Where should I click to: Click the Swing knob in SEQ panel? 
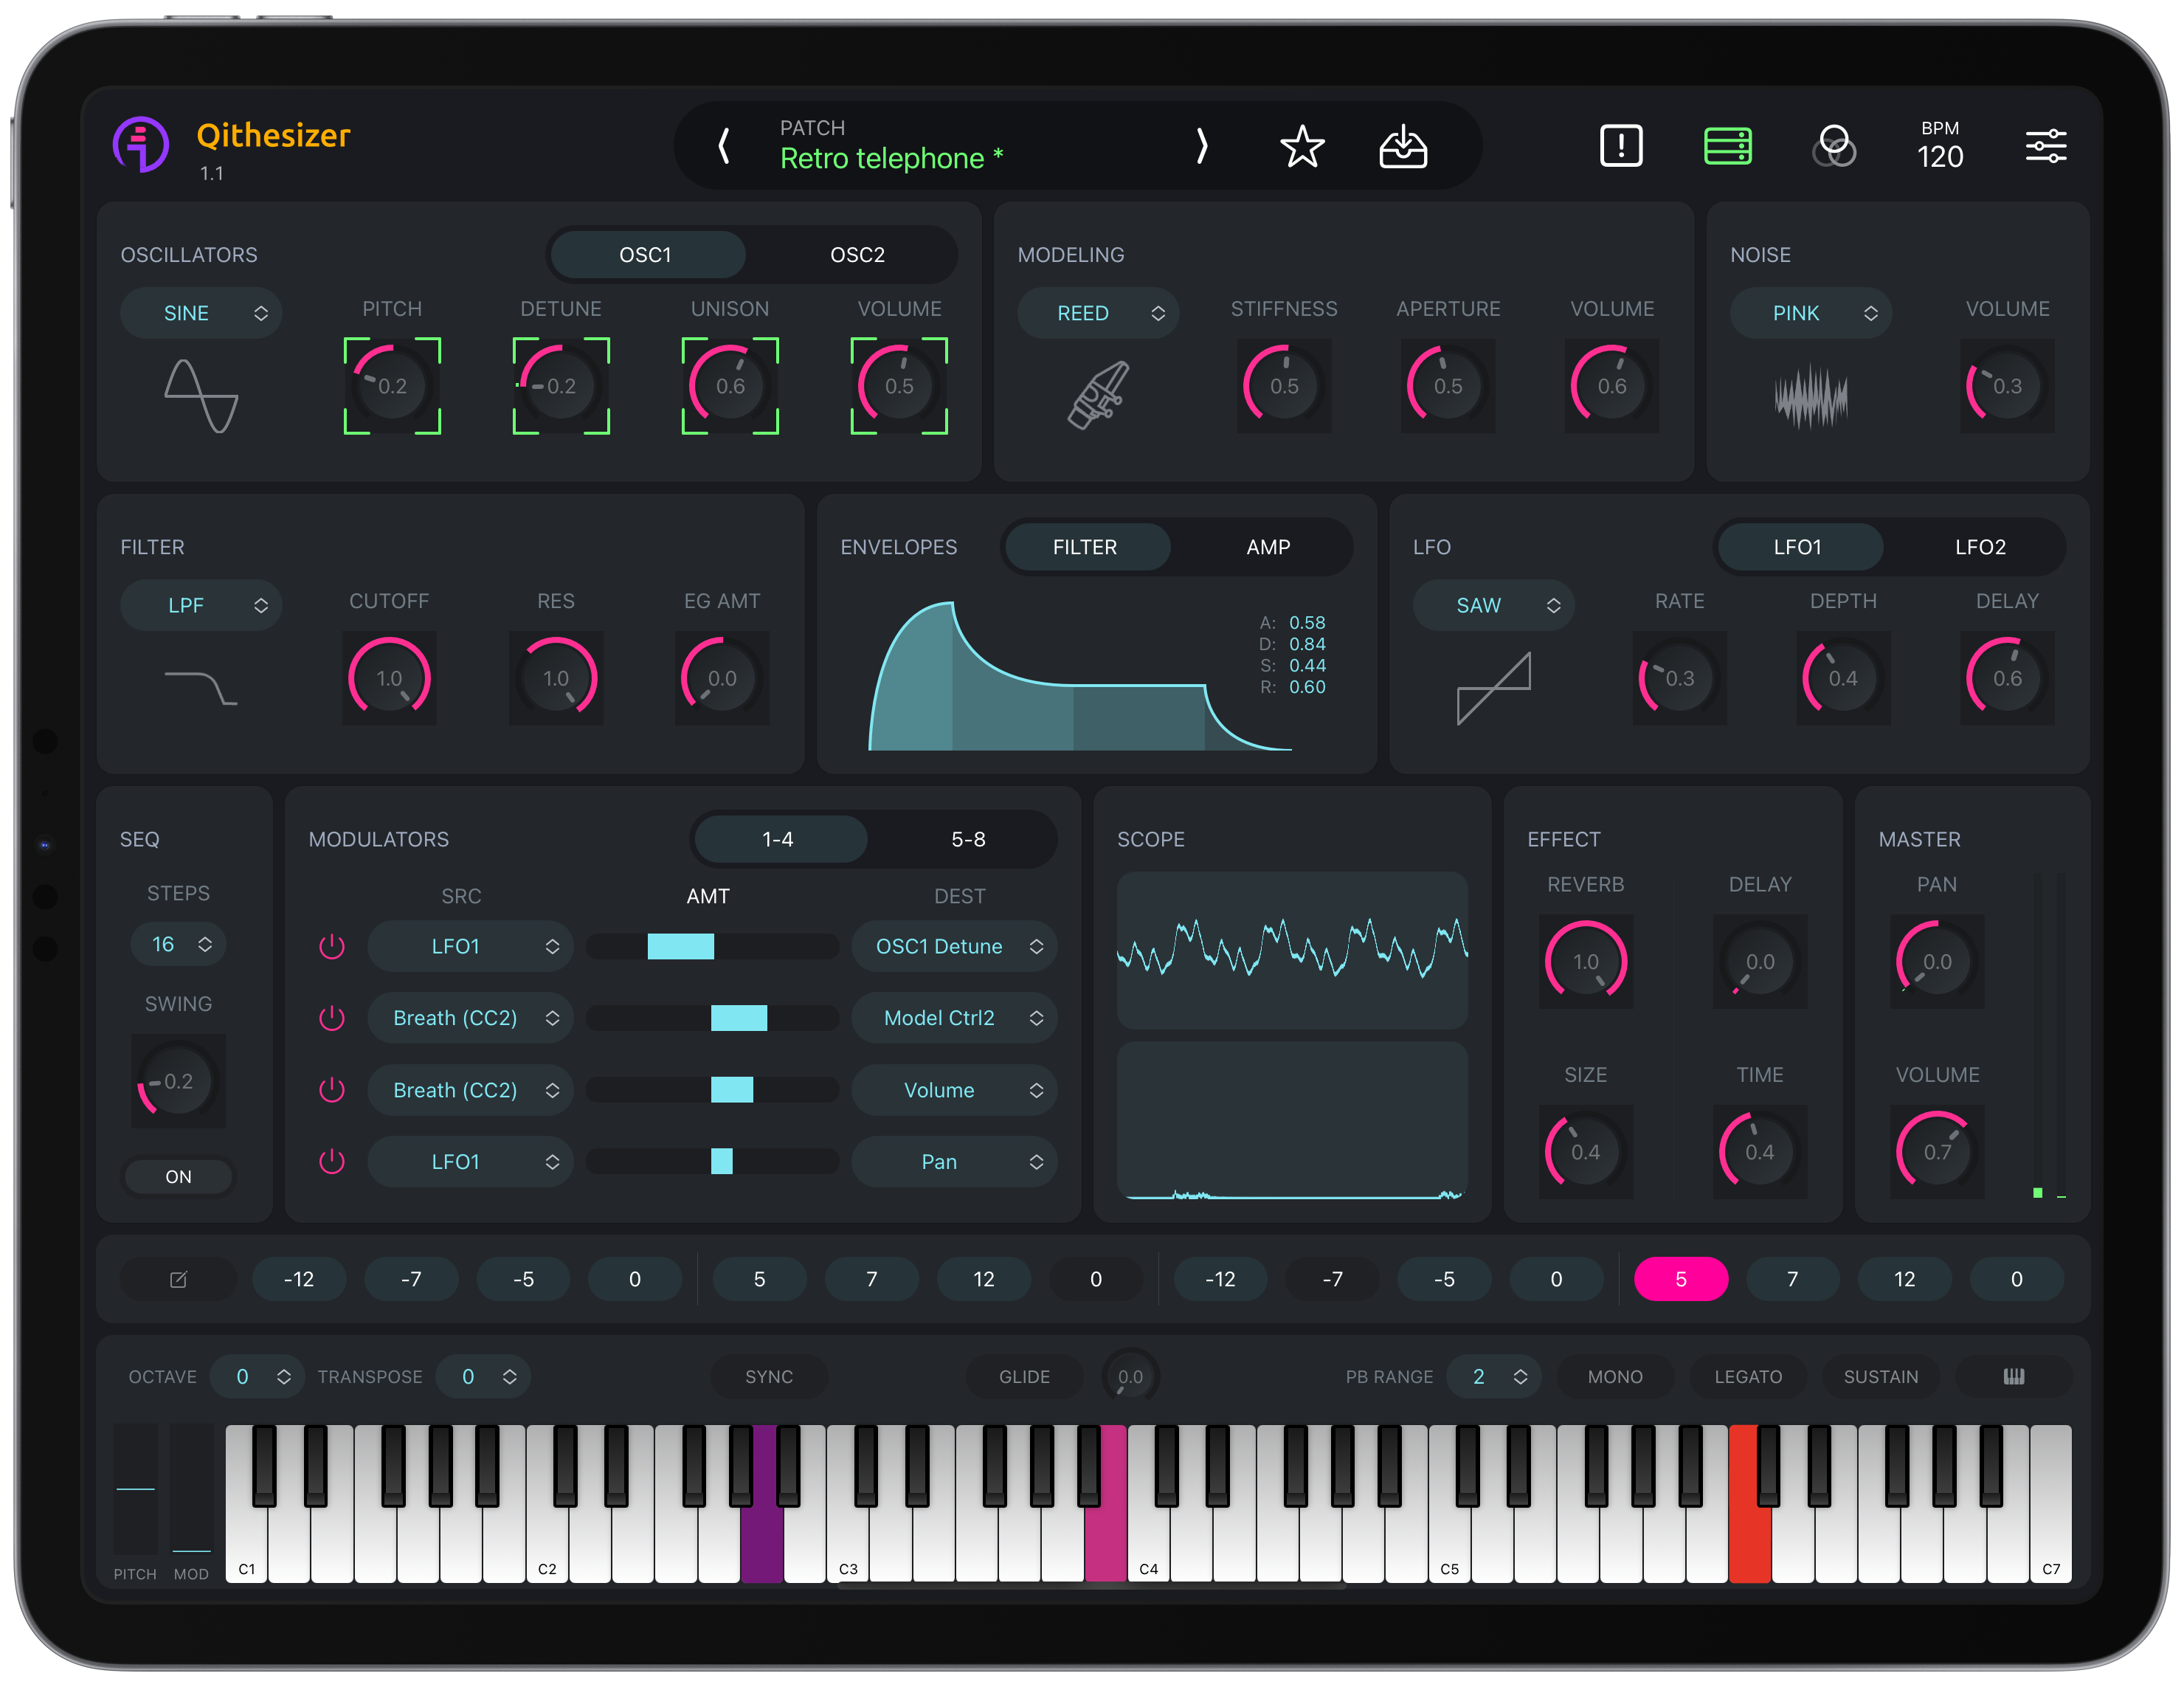click(178, 1081)
